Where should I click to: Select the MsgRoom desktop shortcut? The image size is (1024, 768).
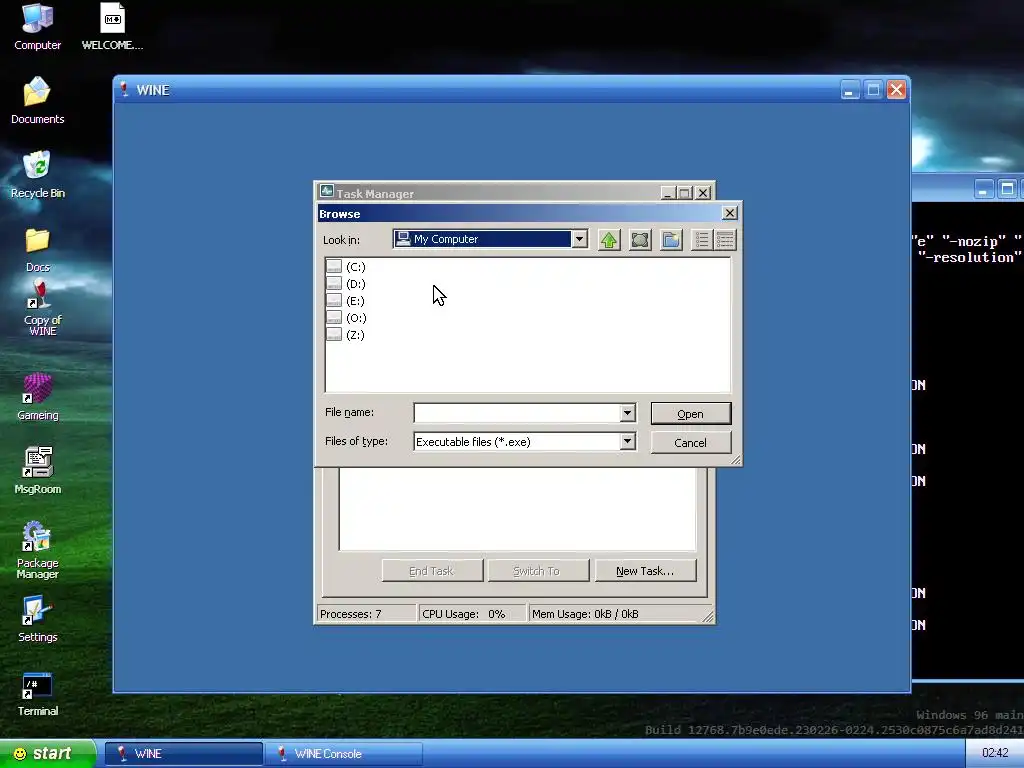point(37,470)
